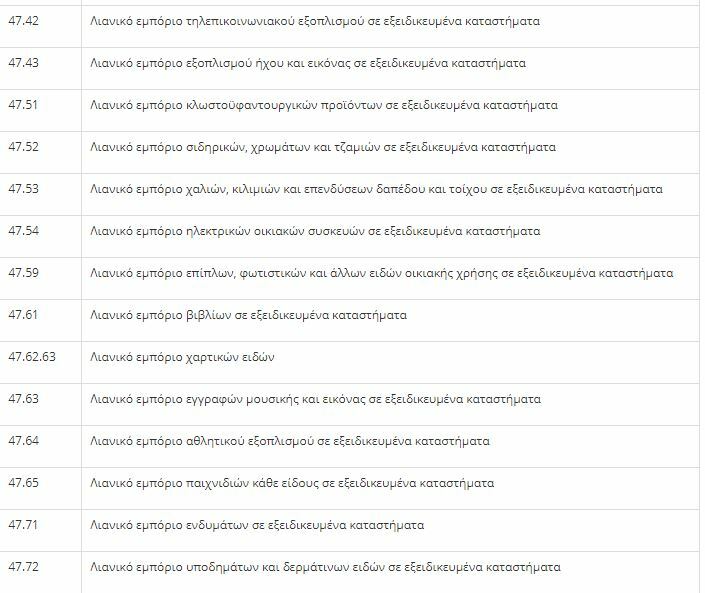705x593 pixels.
Task: Select the description mentioning ήχου και εικόνας
Action: pos(308,63)
